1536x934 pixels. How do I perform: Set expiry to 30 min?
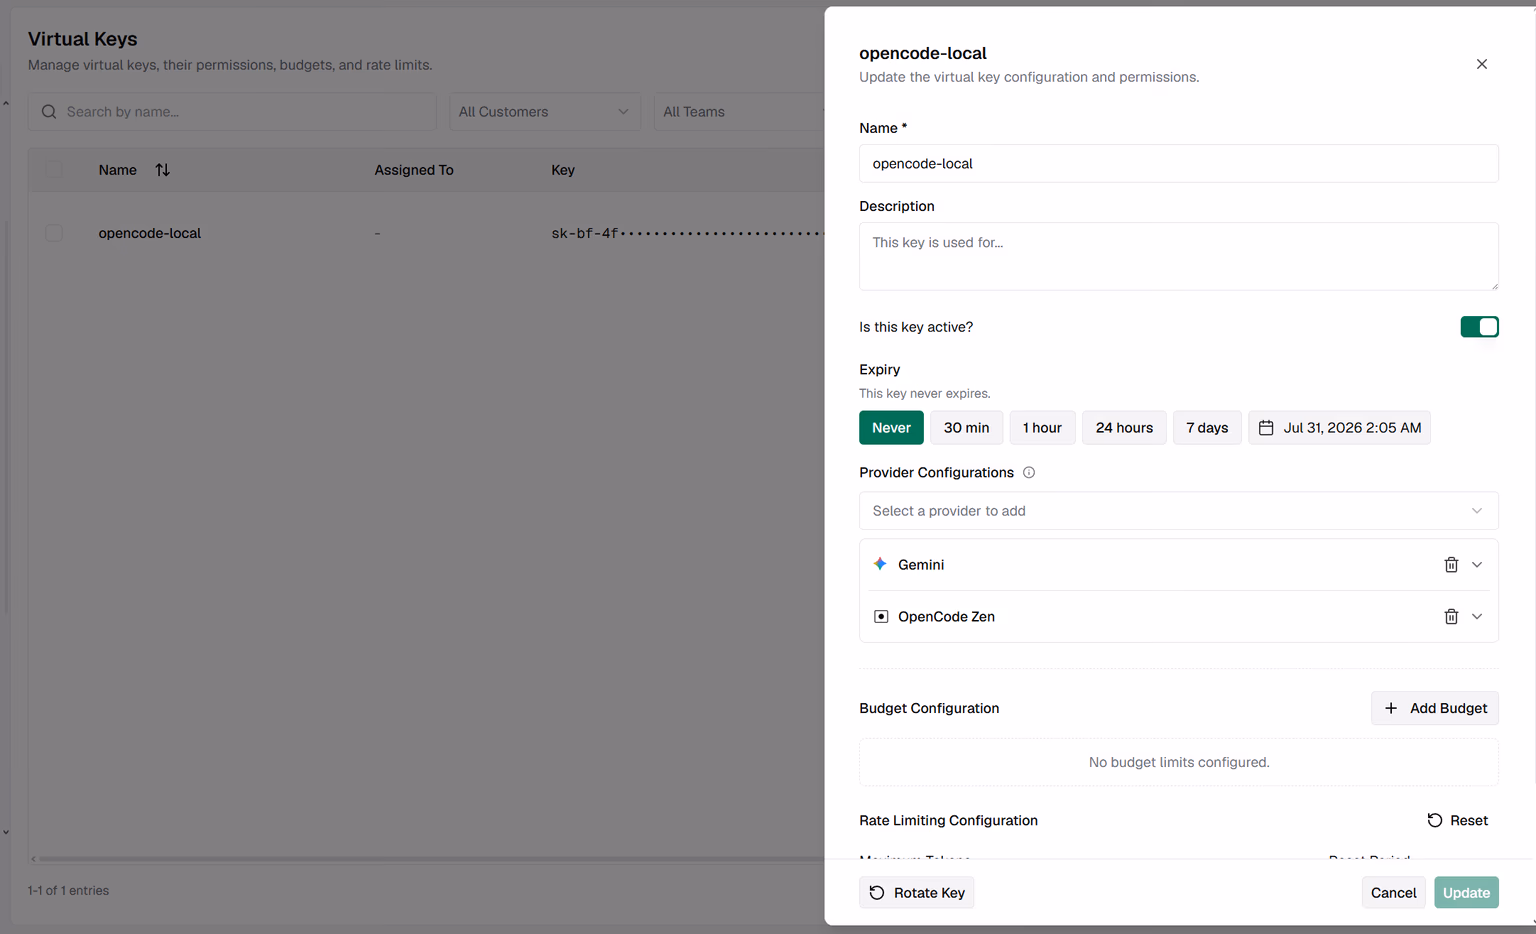pyautogui.click(x=966, y=428)
